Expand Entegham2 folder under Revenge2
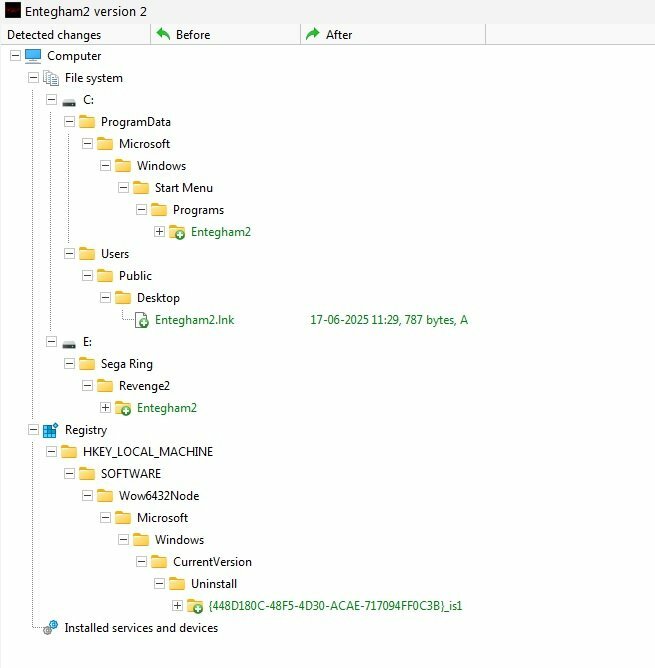Screen dimensions: 655x668 [x=105, y=407]
